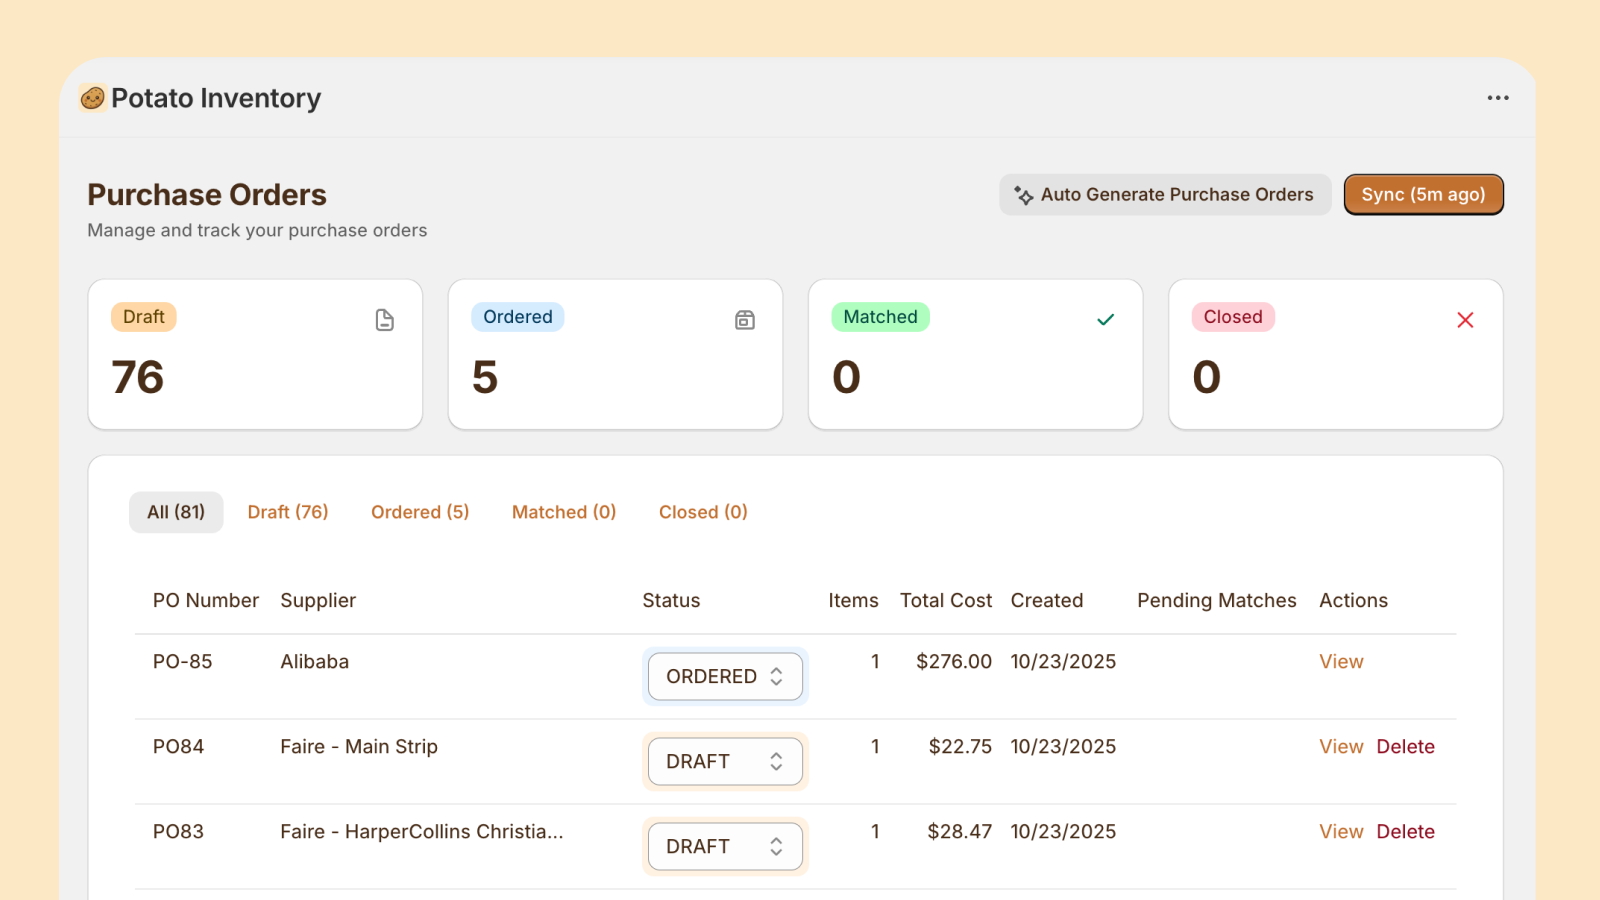Open the ORDERED status dropdown for PO-85

(725, 677)
